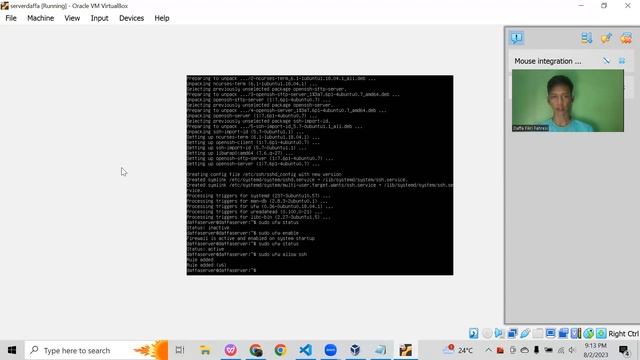Image resolution: width=640 pixels, height=360 pixels.
Task: Click the recording status icon
Action: [563, 333]
